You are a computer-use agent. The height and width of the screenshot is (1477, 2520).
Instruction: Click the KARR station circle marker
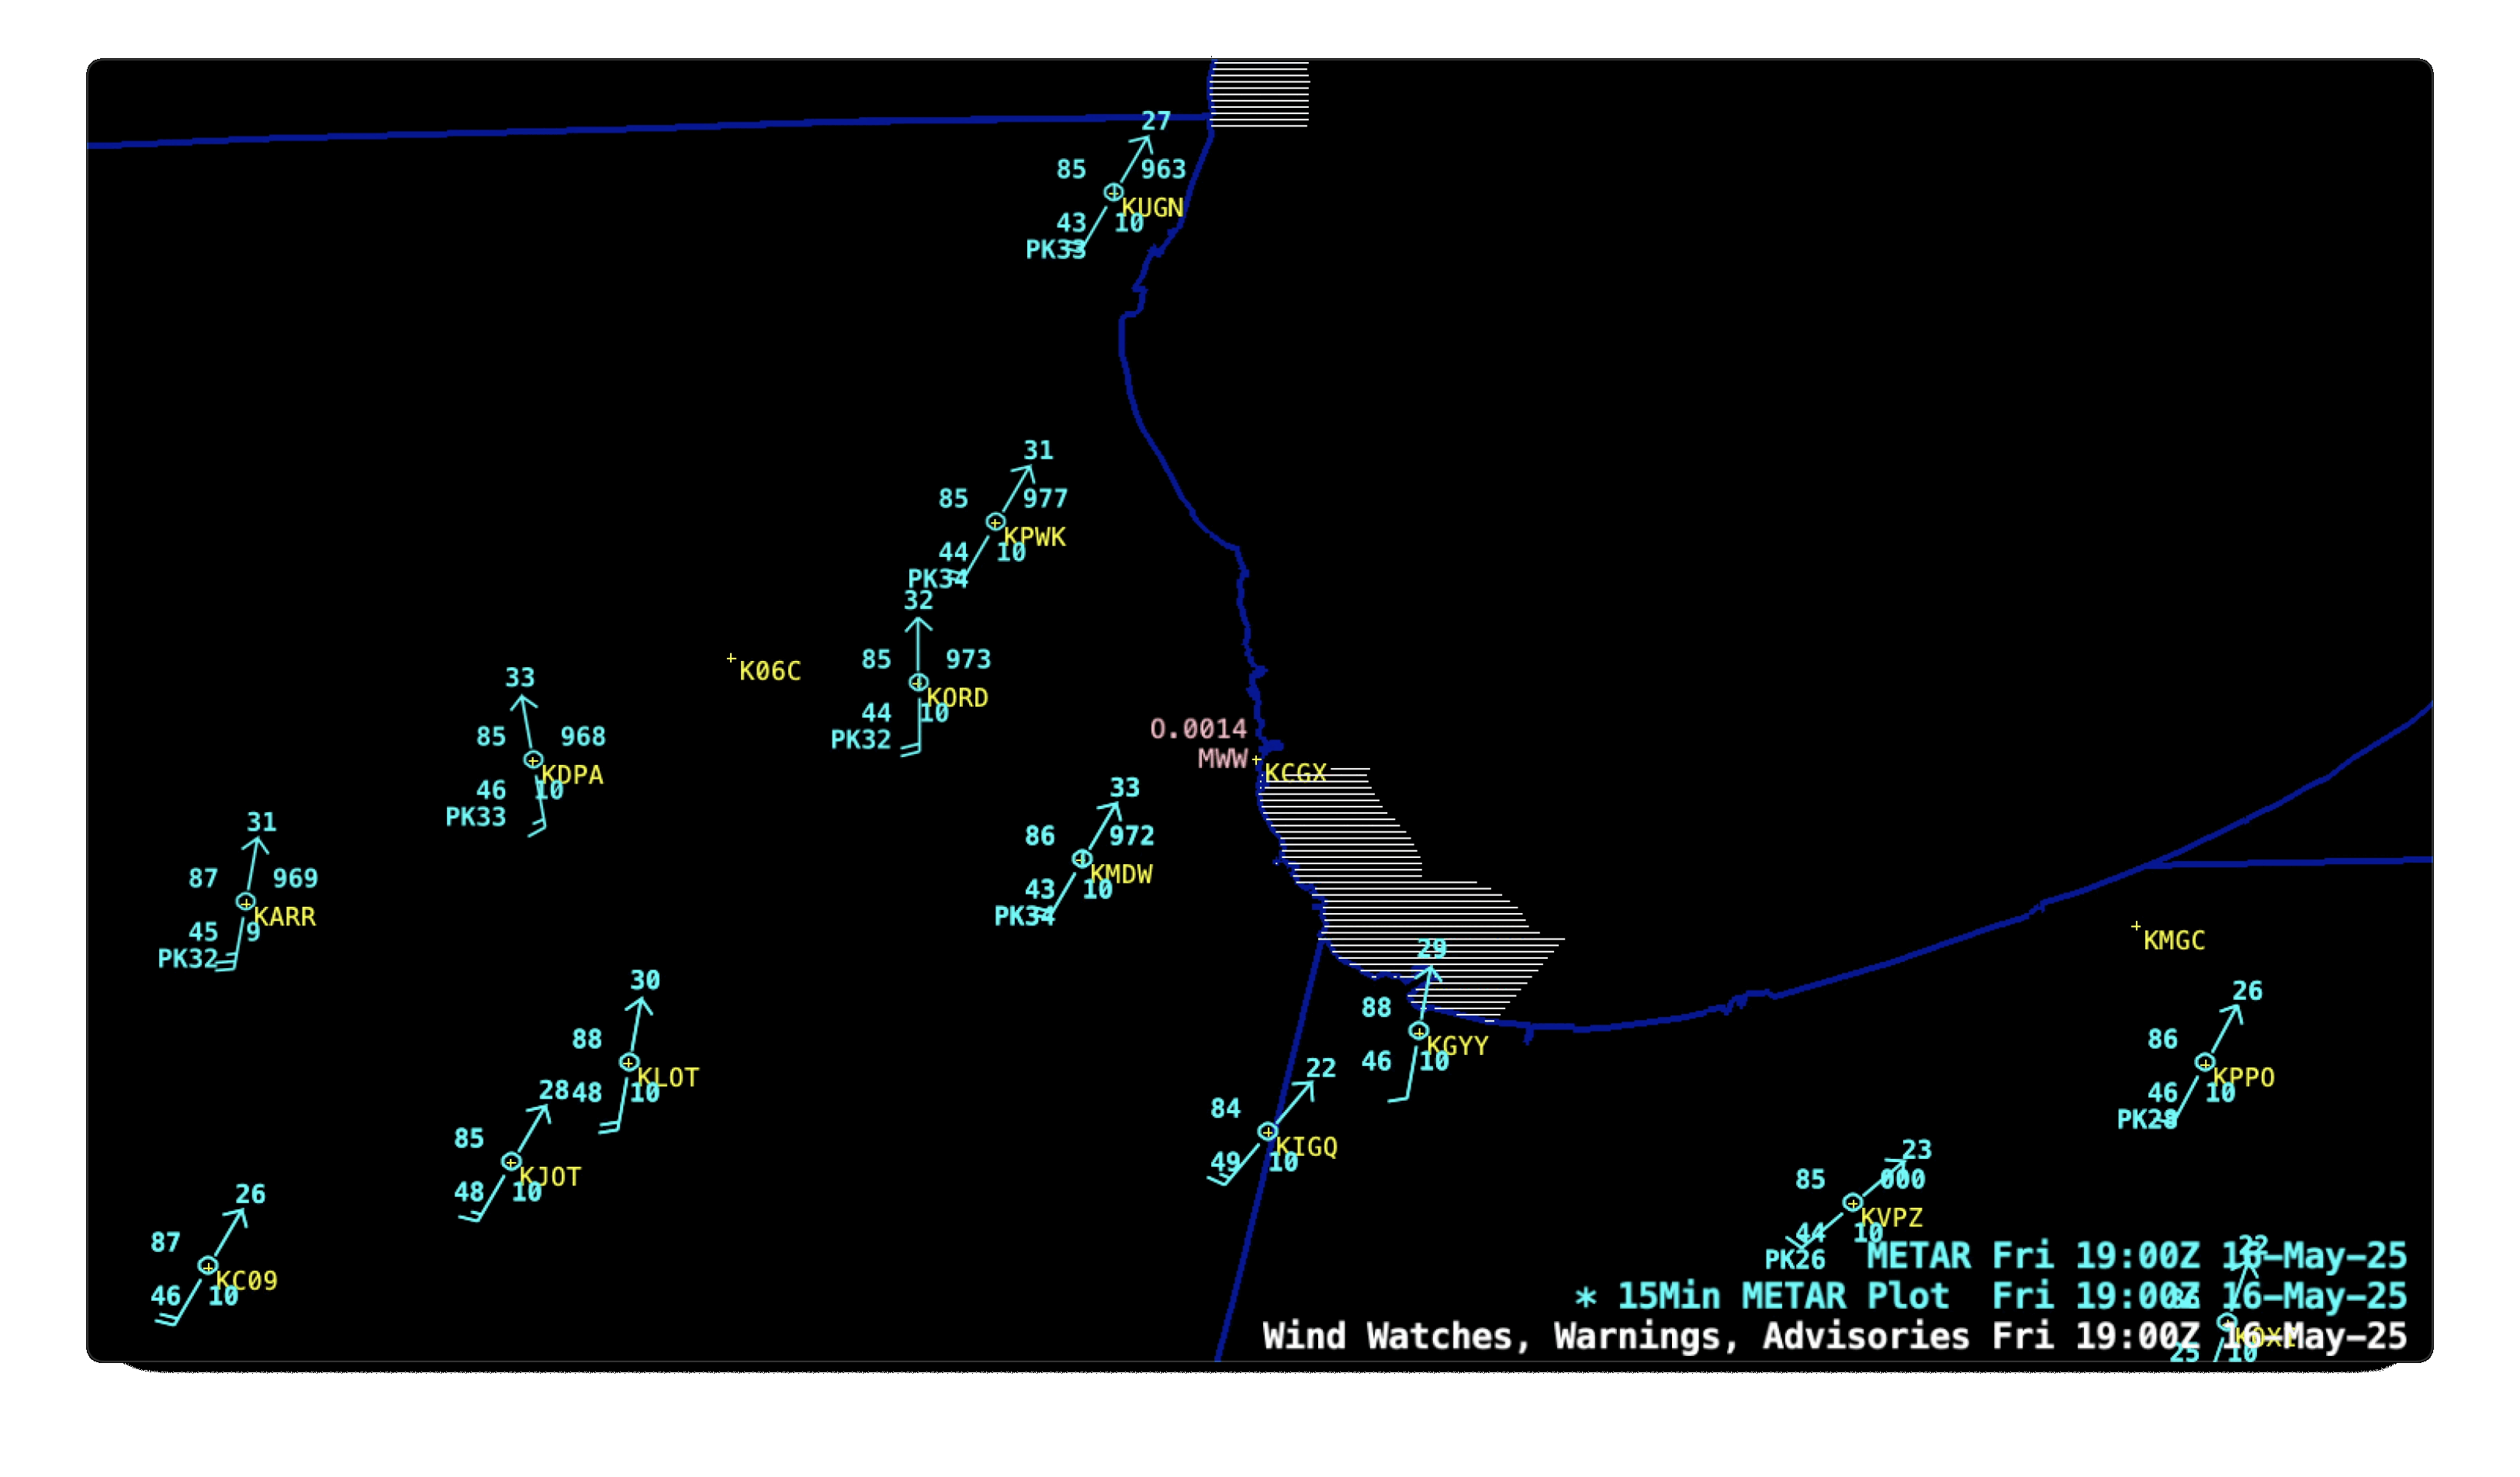point(245,902)
